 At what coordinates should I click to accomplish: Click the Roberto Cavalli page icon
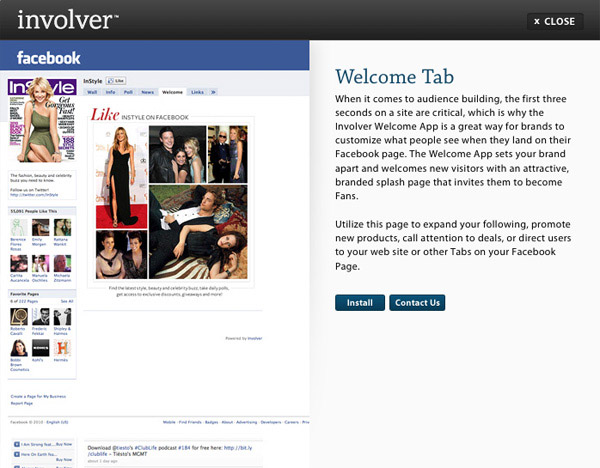point(19,317)
